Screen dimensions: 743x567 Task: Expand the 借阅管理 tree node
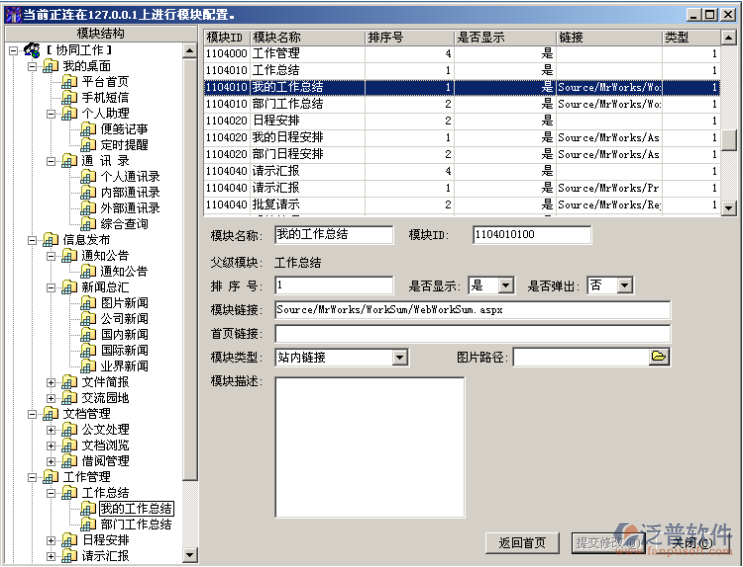51,461
